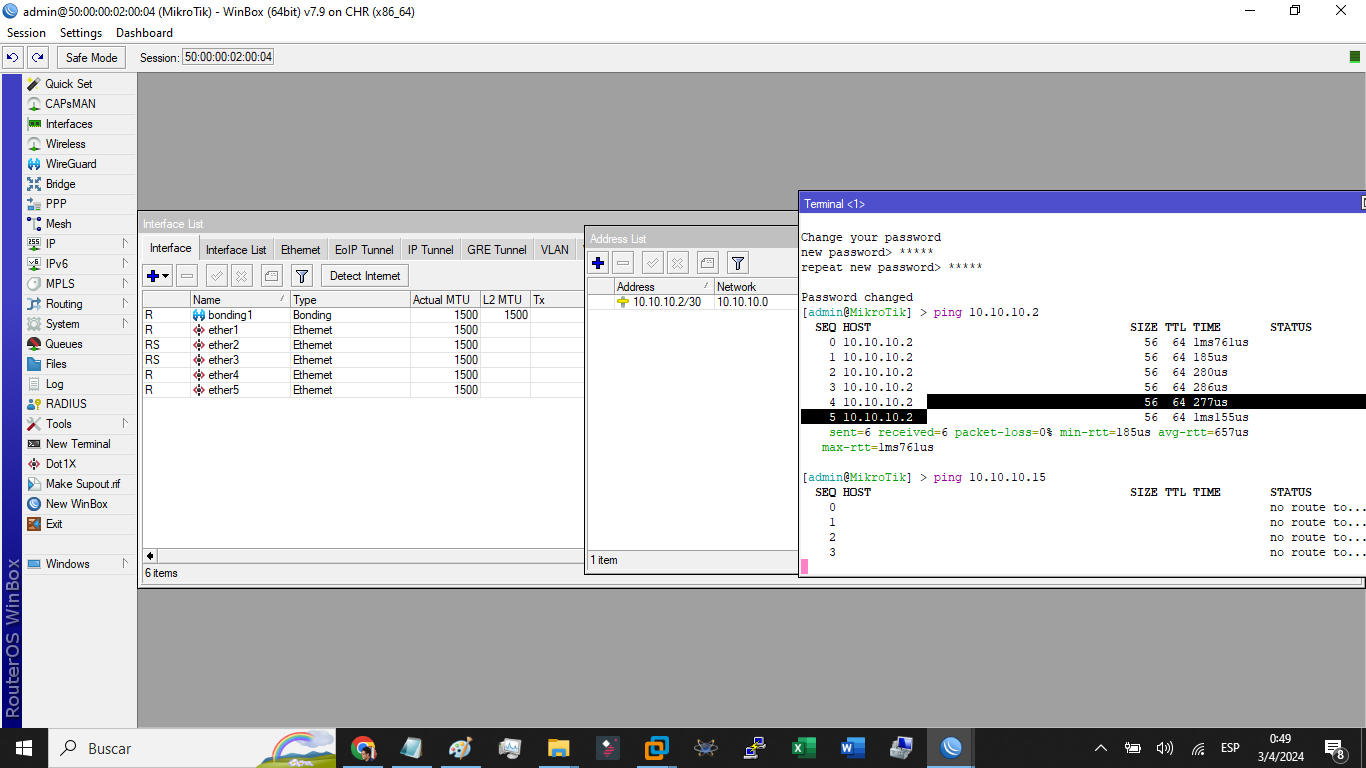Sort by Address column header in Address List

(663, 287)
